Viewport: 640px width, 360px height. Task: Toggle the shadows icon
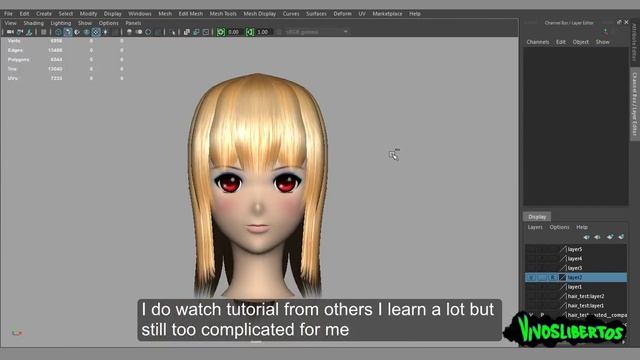(x=115, y=32)
